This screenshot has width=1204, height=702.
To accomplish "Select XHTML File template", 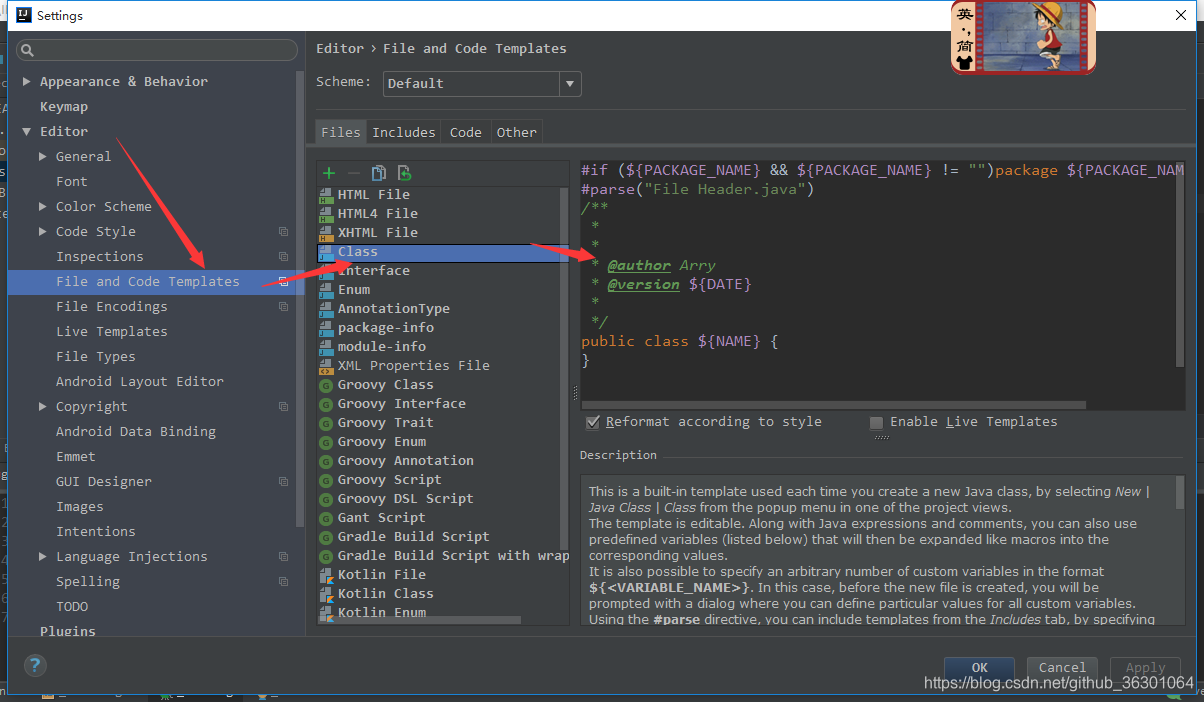I will coord(378,233).
